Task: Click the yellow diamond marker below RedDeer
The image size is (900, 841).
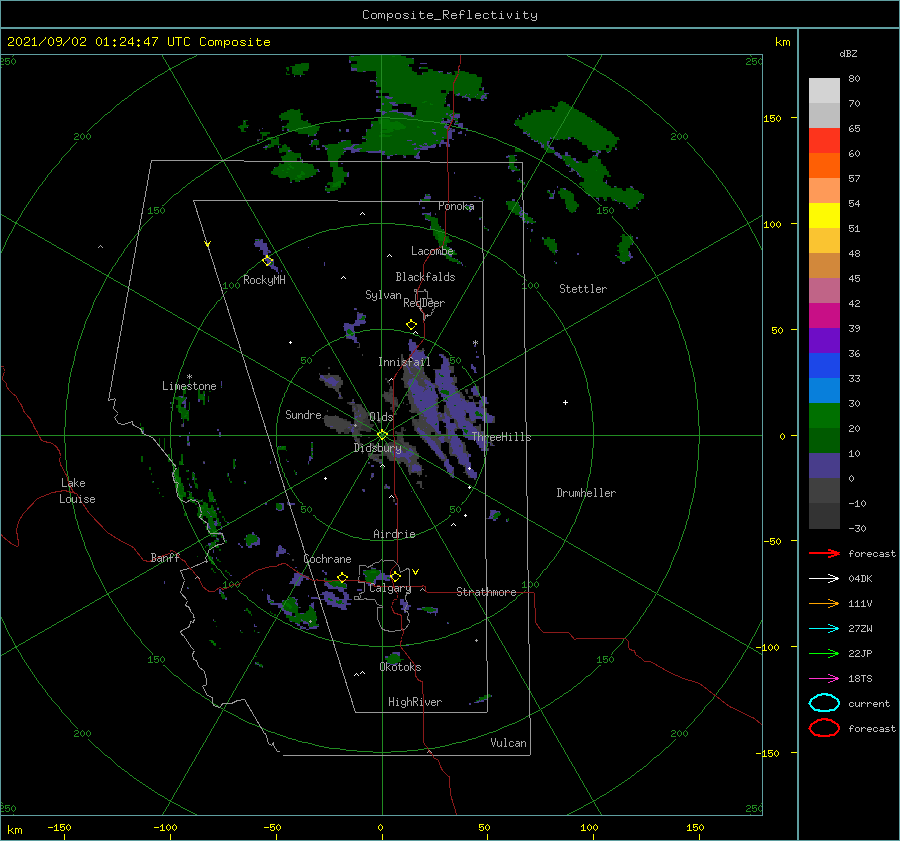Action: [412, 325]
